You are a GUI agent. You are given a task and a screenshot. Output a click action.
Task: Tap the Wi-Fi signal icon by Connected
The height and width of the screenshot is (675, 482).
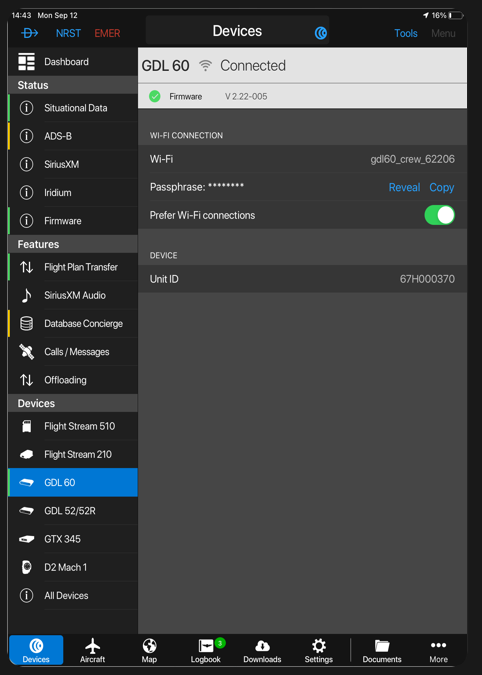206,66
